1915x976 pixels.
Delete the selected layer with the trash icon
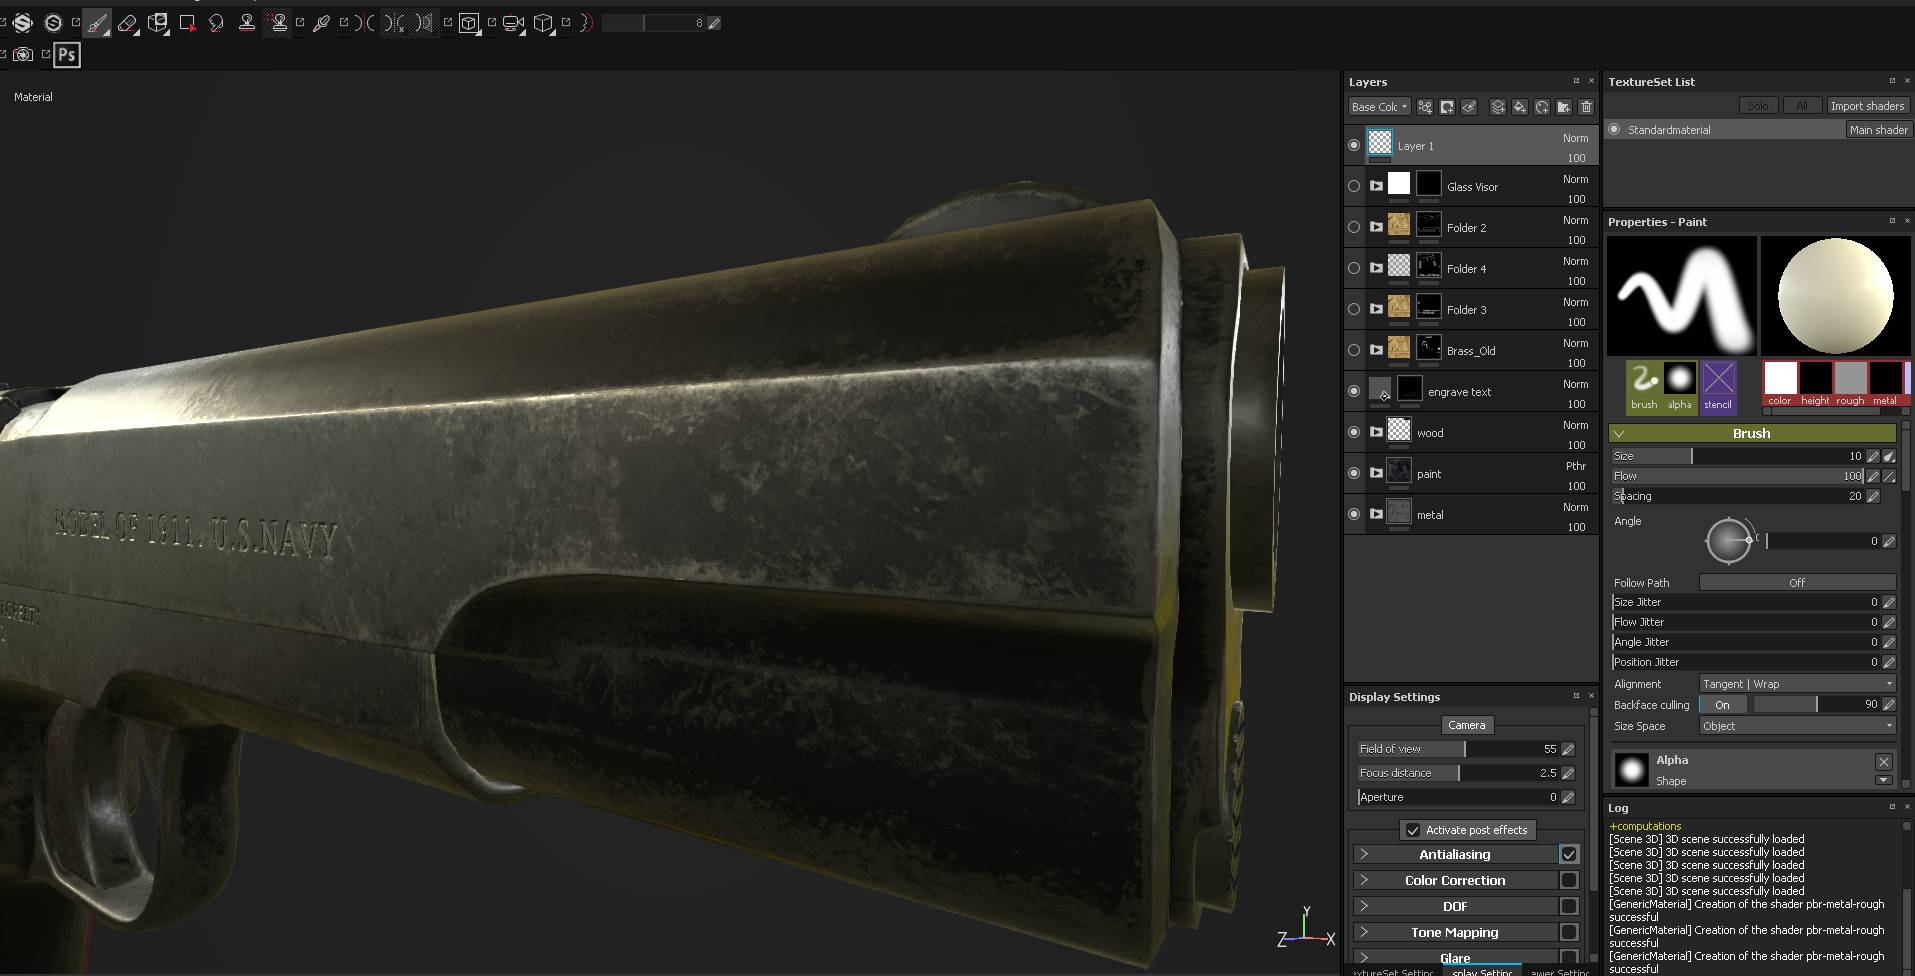[x=1586, y=107]
